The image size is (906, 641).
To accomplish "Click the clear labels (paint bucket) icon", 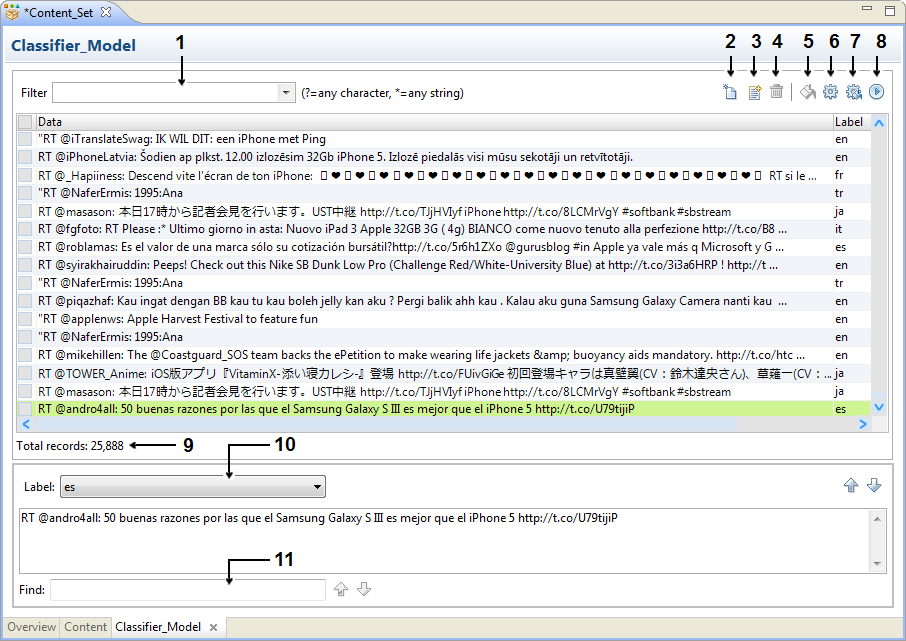I will (807, 92).
